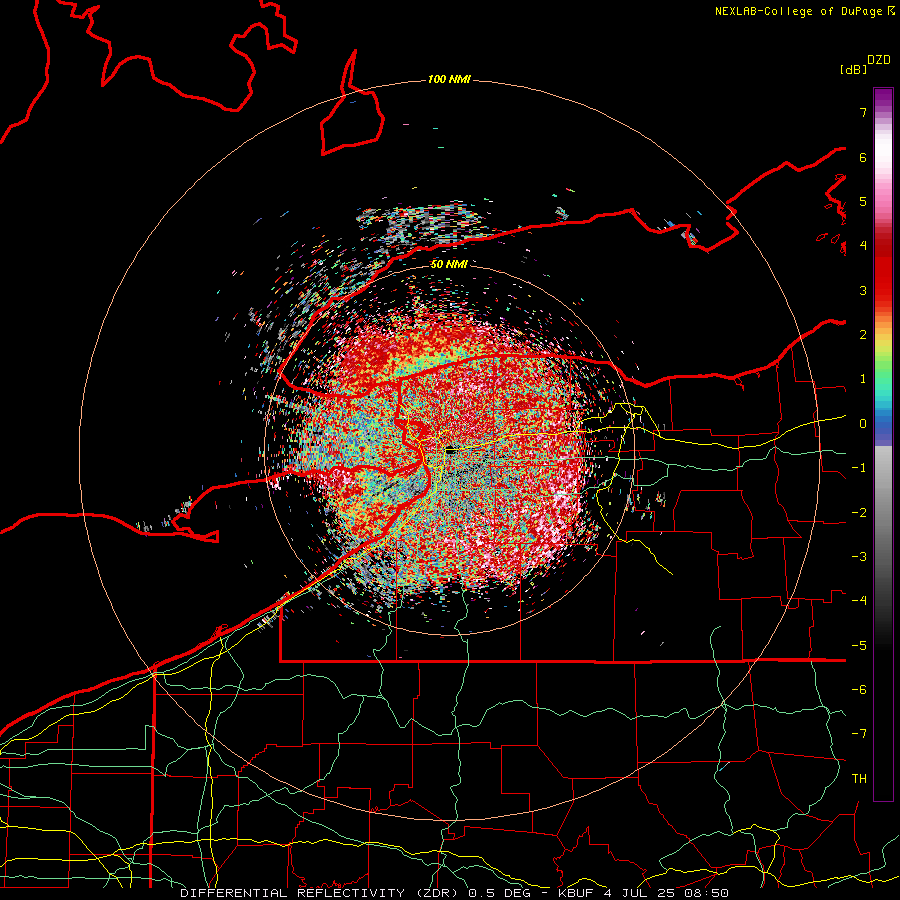Click the 100 NMI range ring label
The height and width of the screenshot is (900, 900).
pyautogui.click(x=449, y=79)
